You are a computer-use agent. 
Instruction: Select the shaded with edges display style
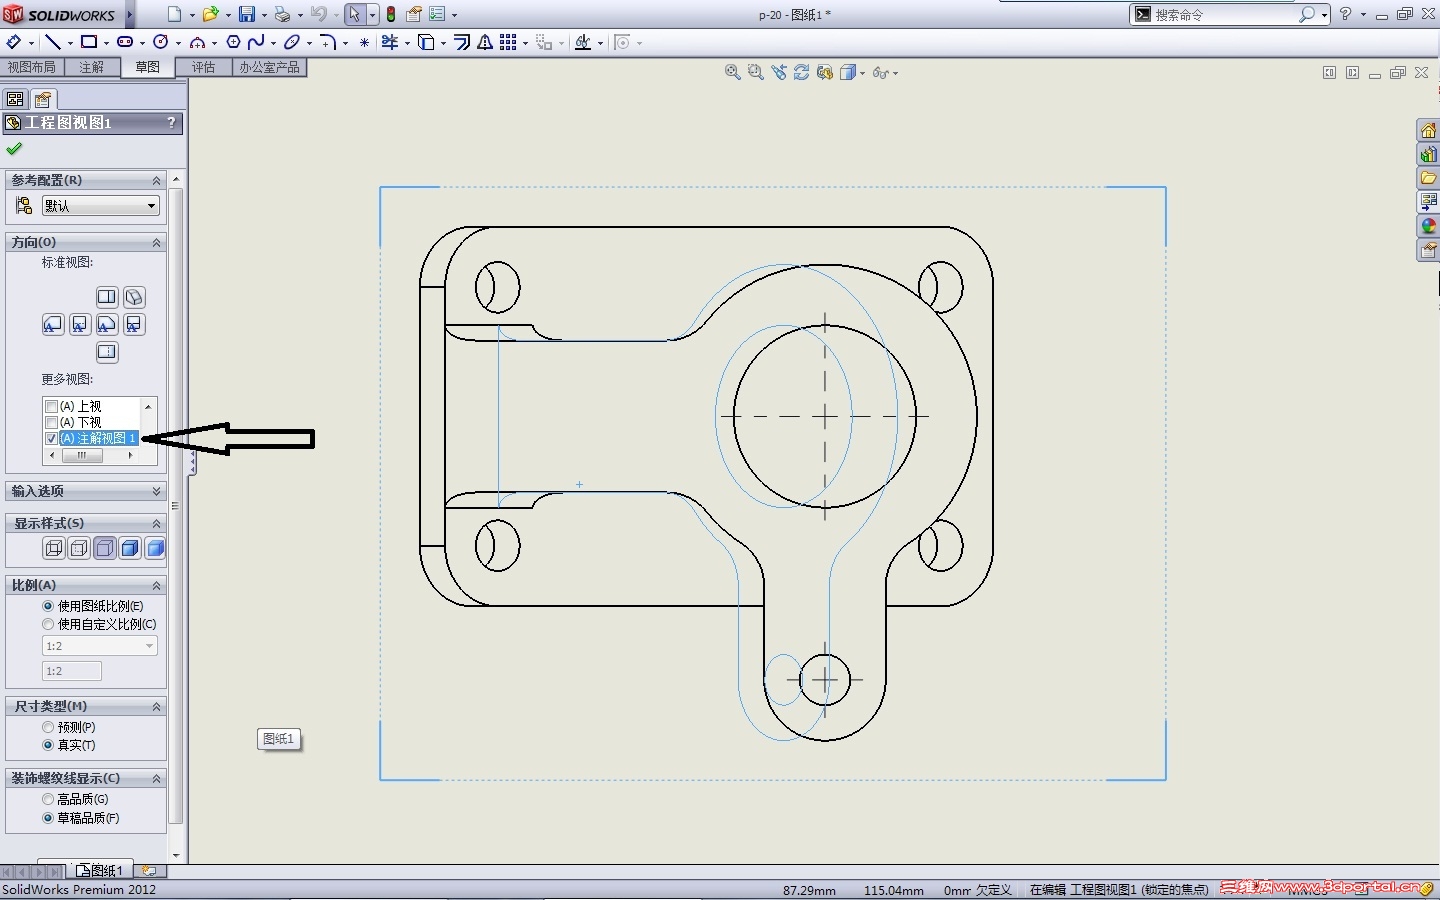(130, 548)
